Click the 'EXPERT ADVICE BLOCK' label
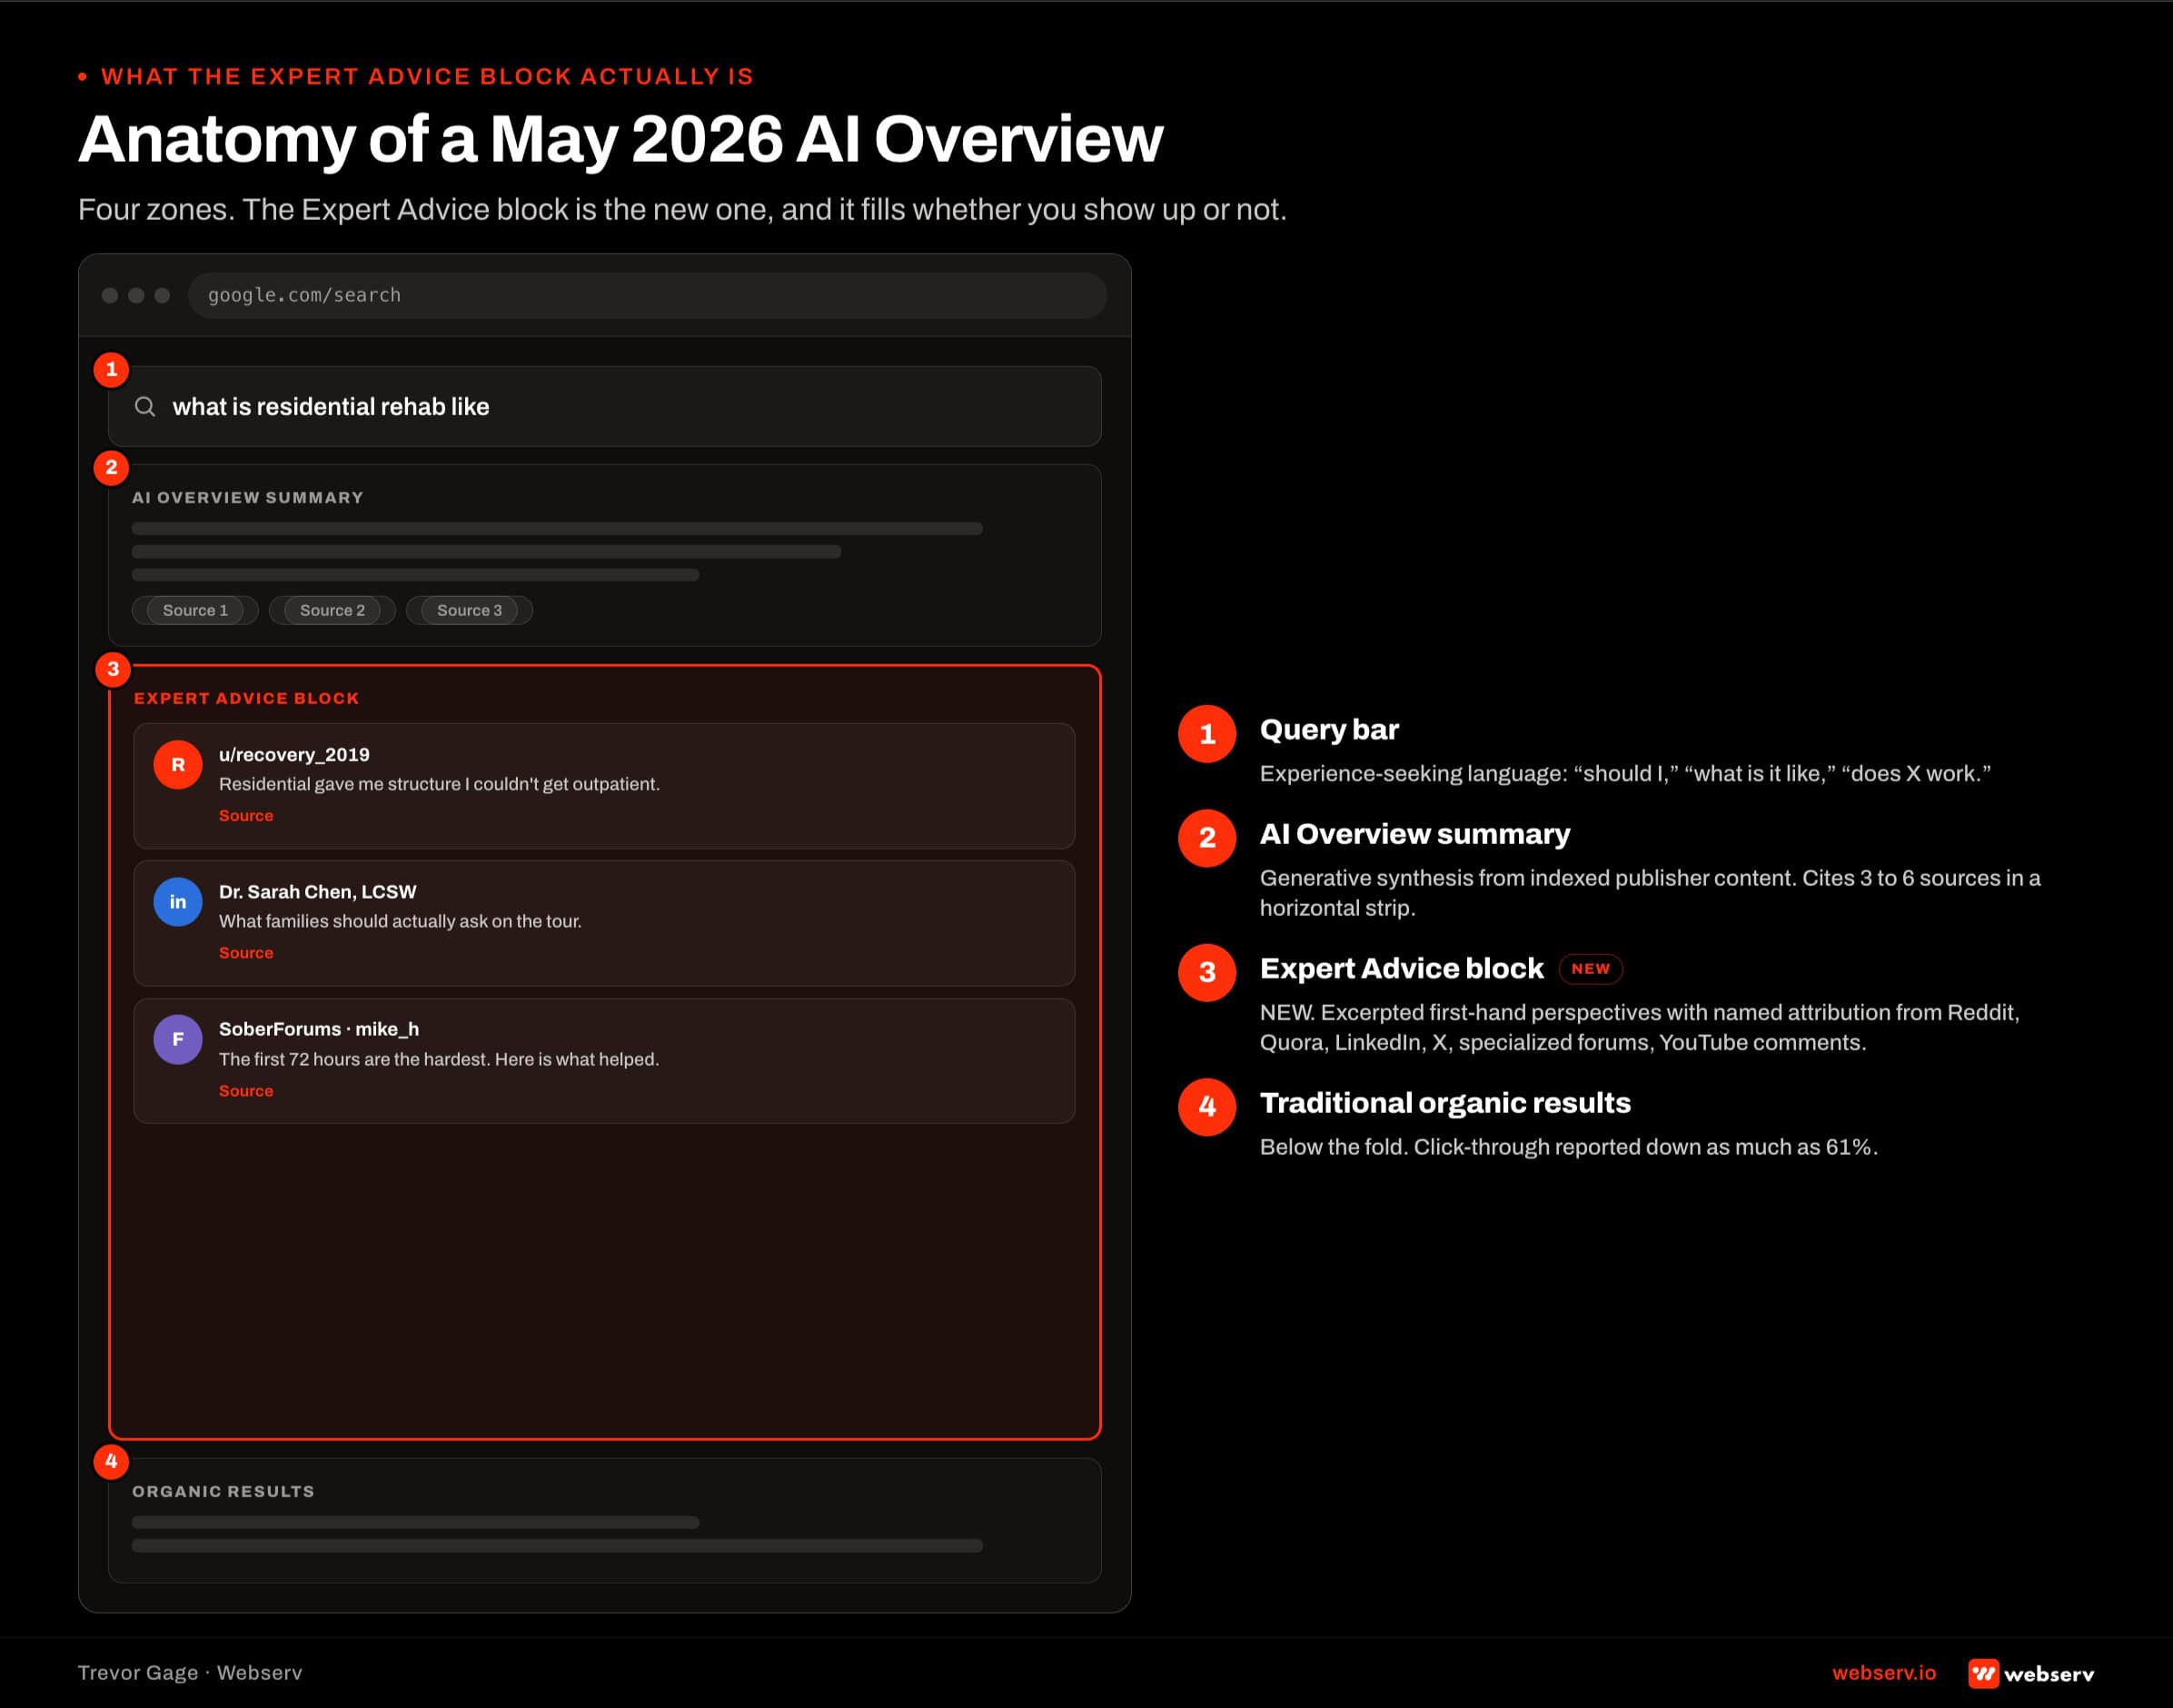This screenshot has width=2173, height=1708. click(246, 699)
